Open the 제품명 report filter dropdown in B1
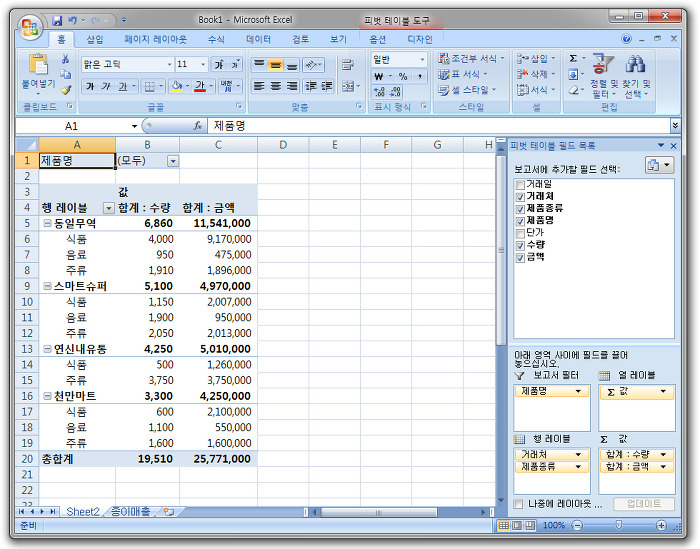The width and height of the screenshot is (700, 549). coord(173,161)
